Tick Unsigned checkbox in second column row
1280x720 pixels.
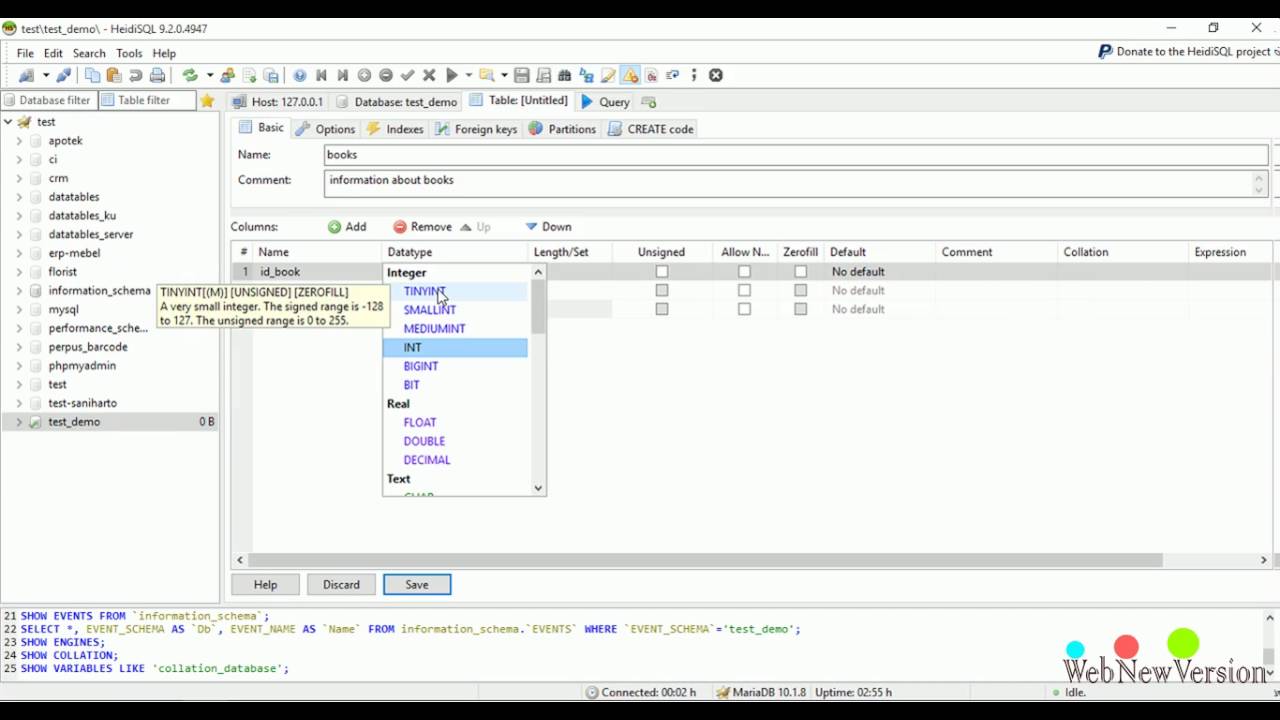pyautogui.click(x=662, y=290)
